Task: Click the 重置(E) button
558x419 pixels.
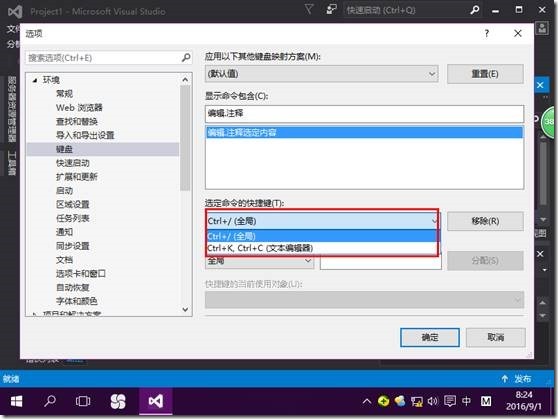Action: pyautogui.click(x=485, y=74)
